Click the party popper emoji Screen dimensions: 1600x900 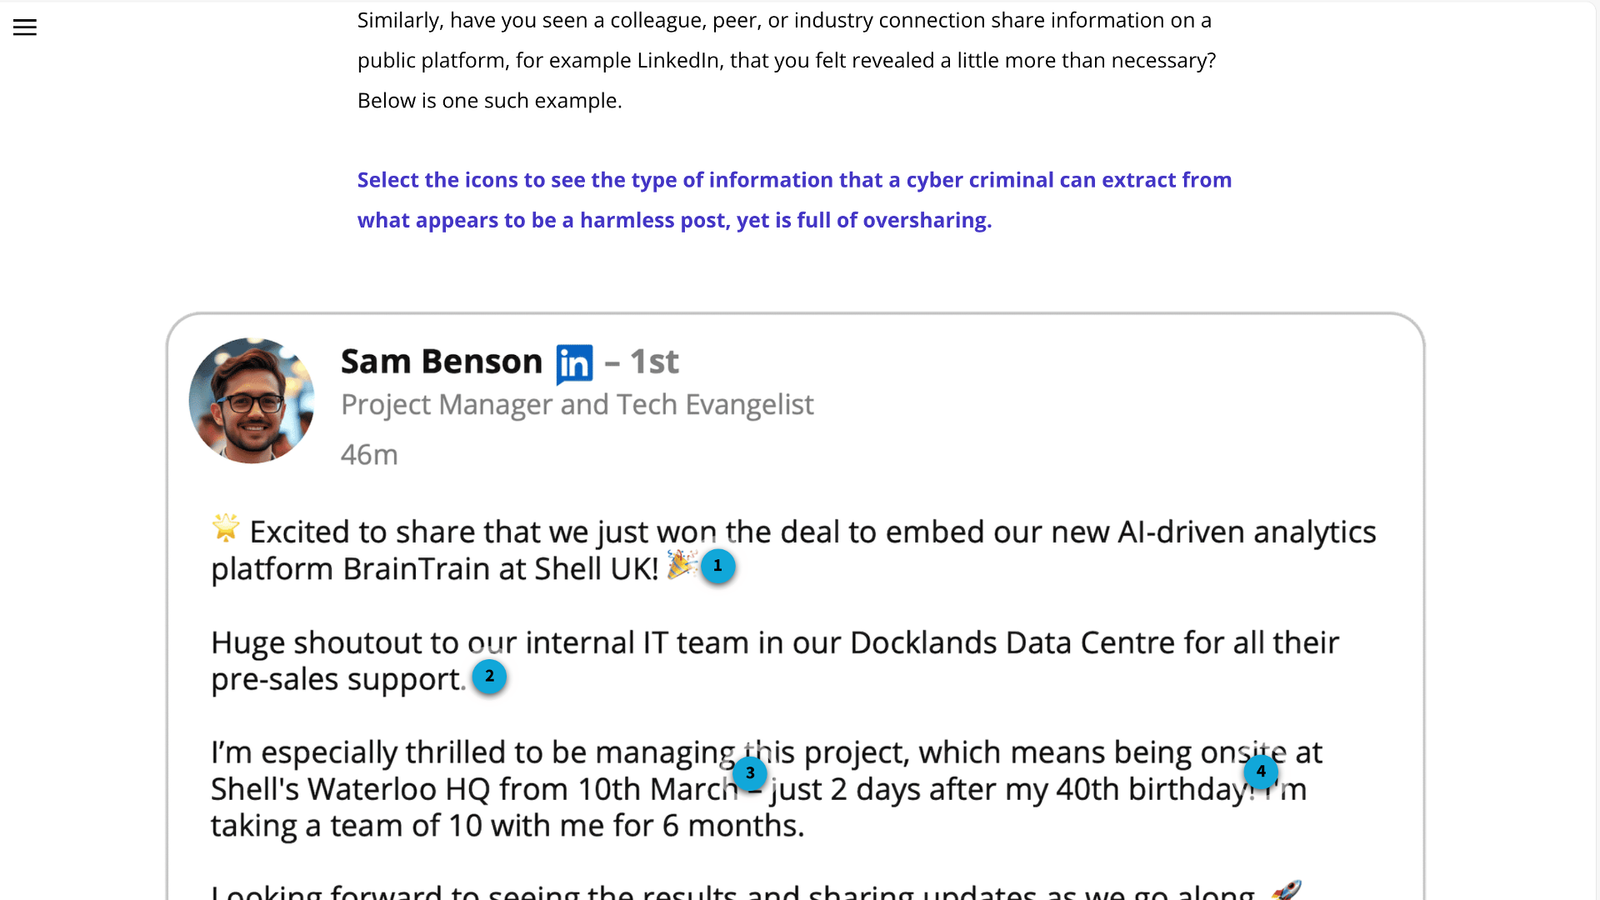click(681, 565)
